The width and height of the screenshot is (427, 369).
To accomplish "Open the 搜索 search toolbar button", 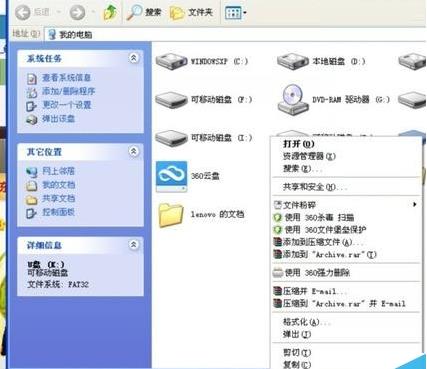I will click(144, 13).
